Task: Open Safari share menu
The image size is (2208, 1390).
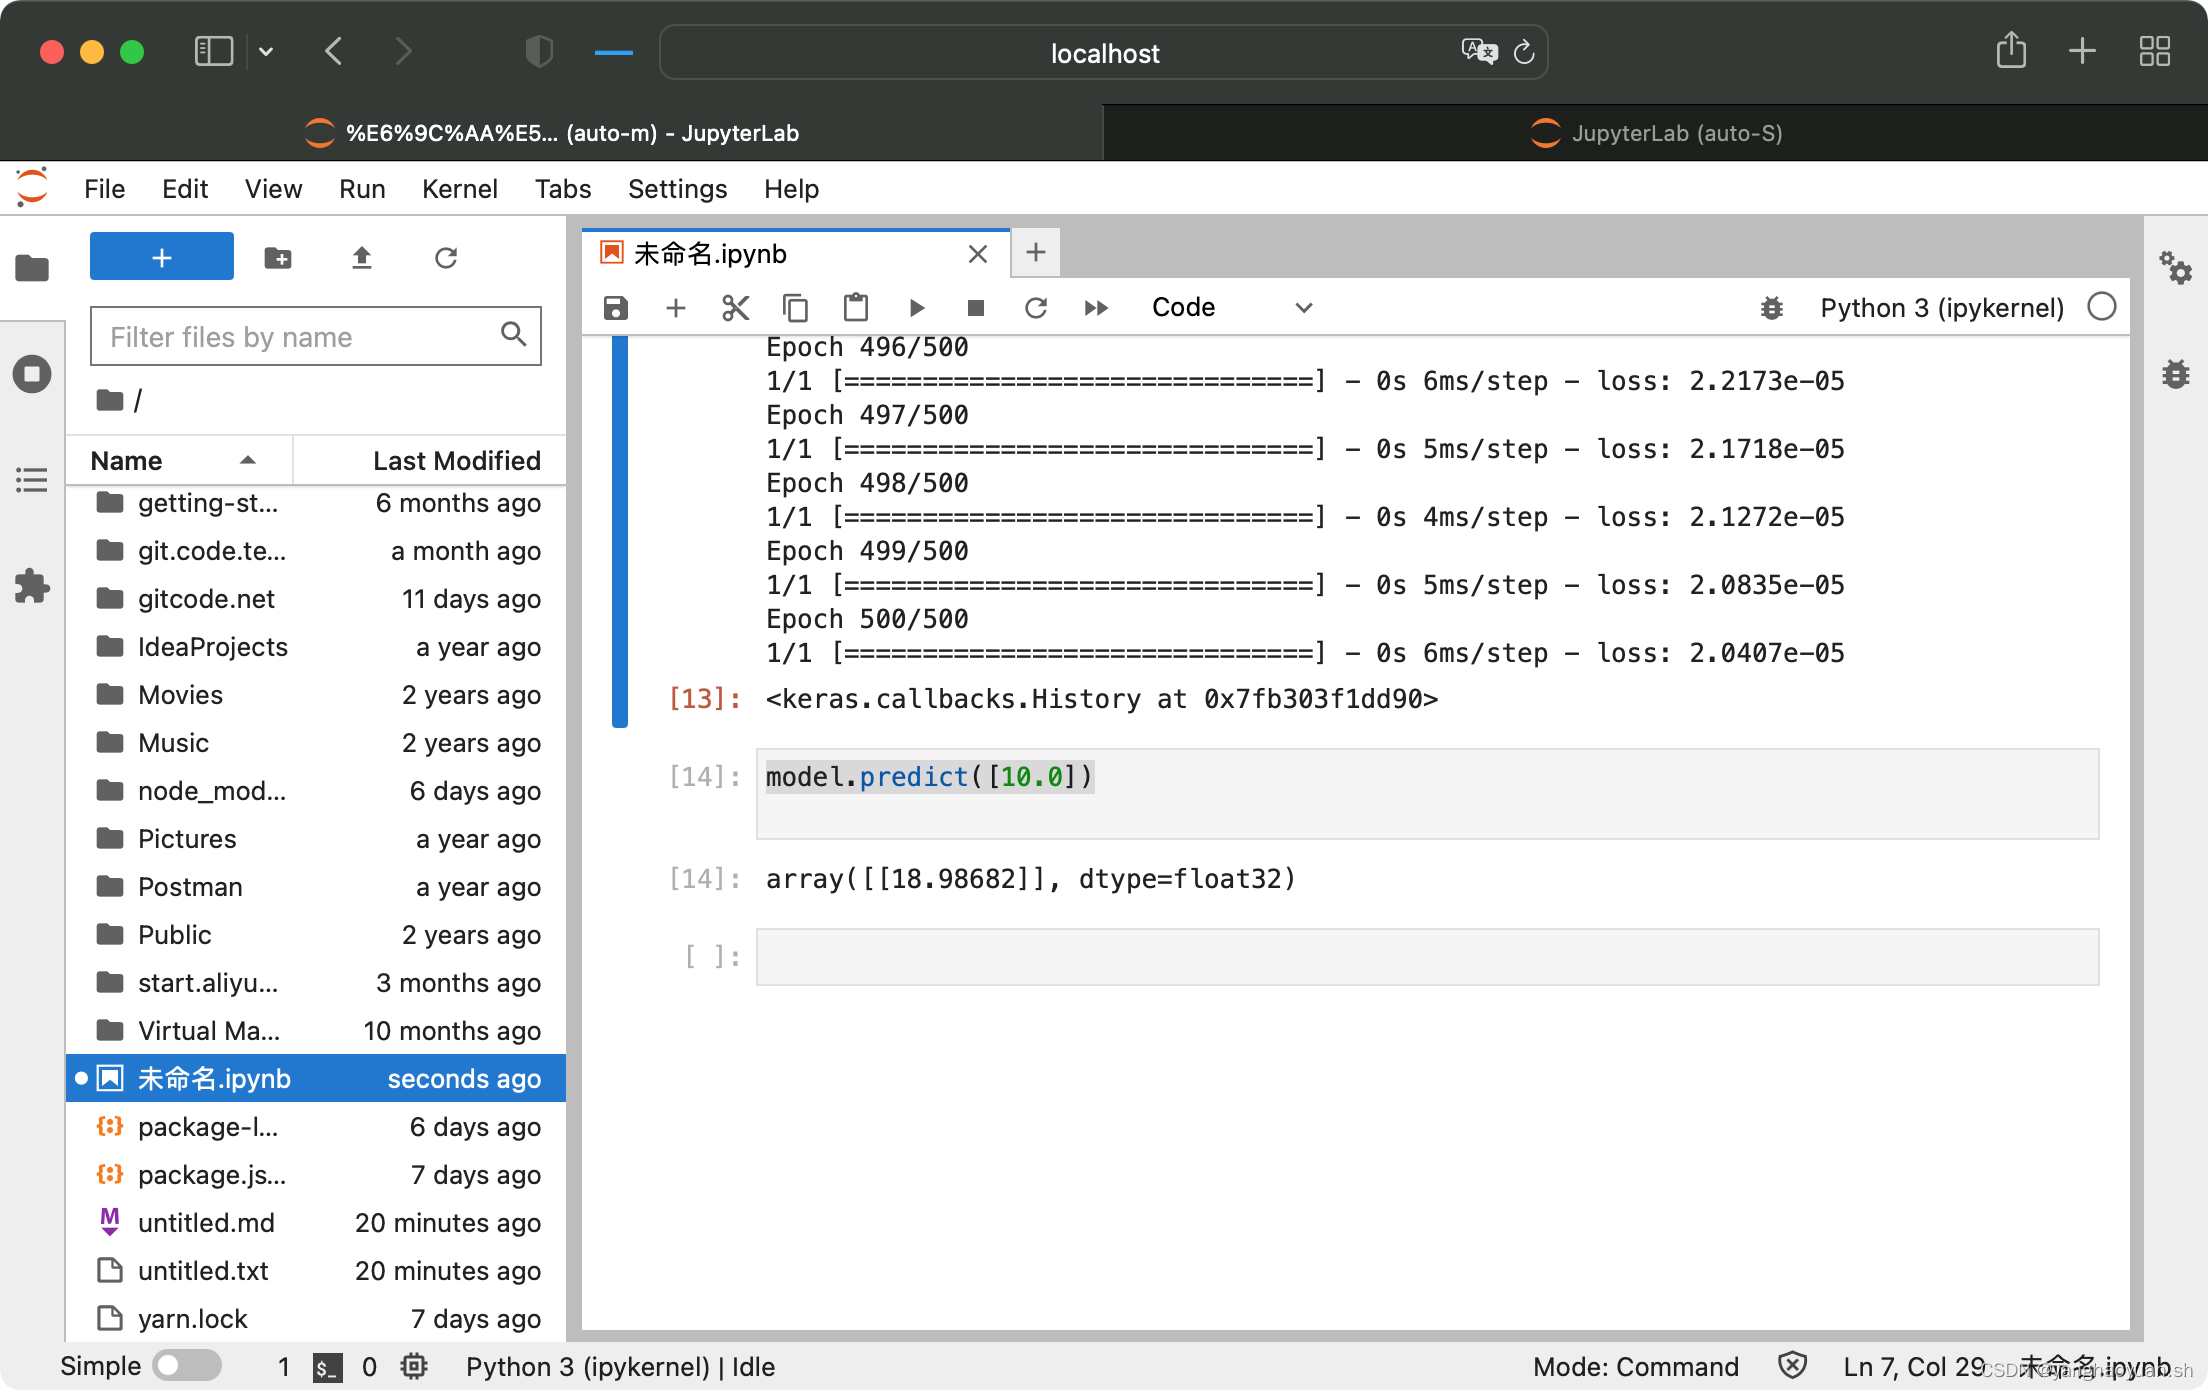Action: [2011, 50]
